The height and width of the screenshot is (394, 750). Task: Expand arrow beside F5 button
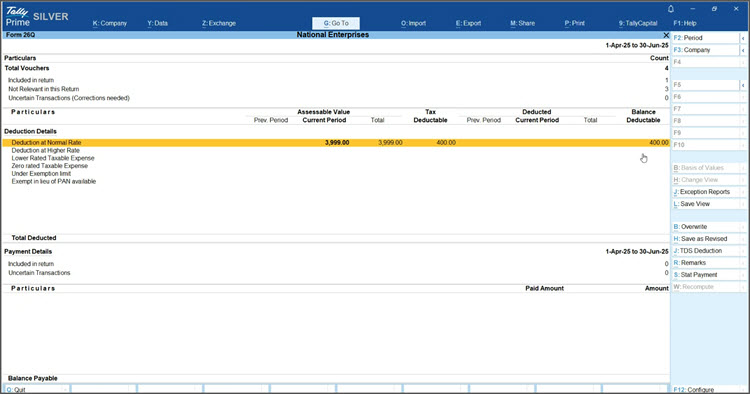pos(743,85)
